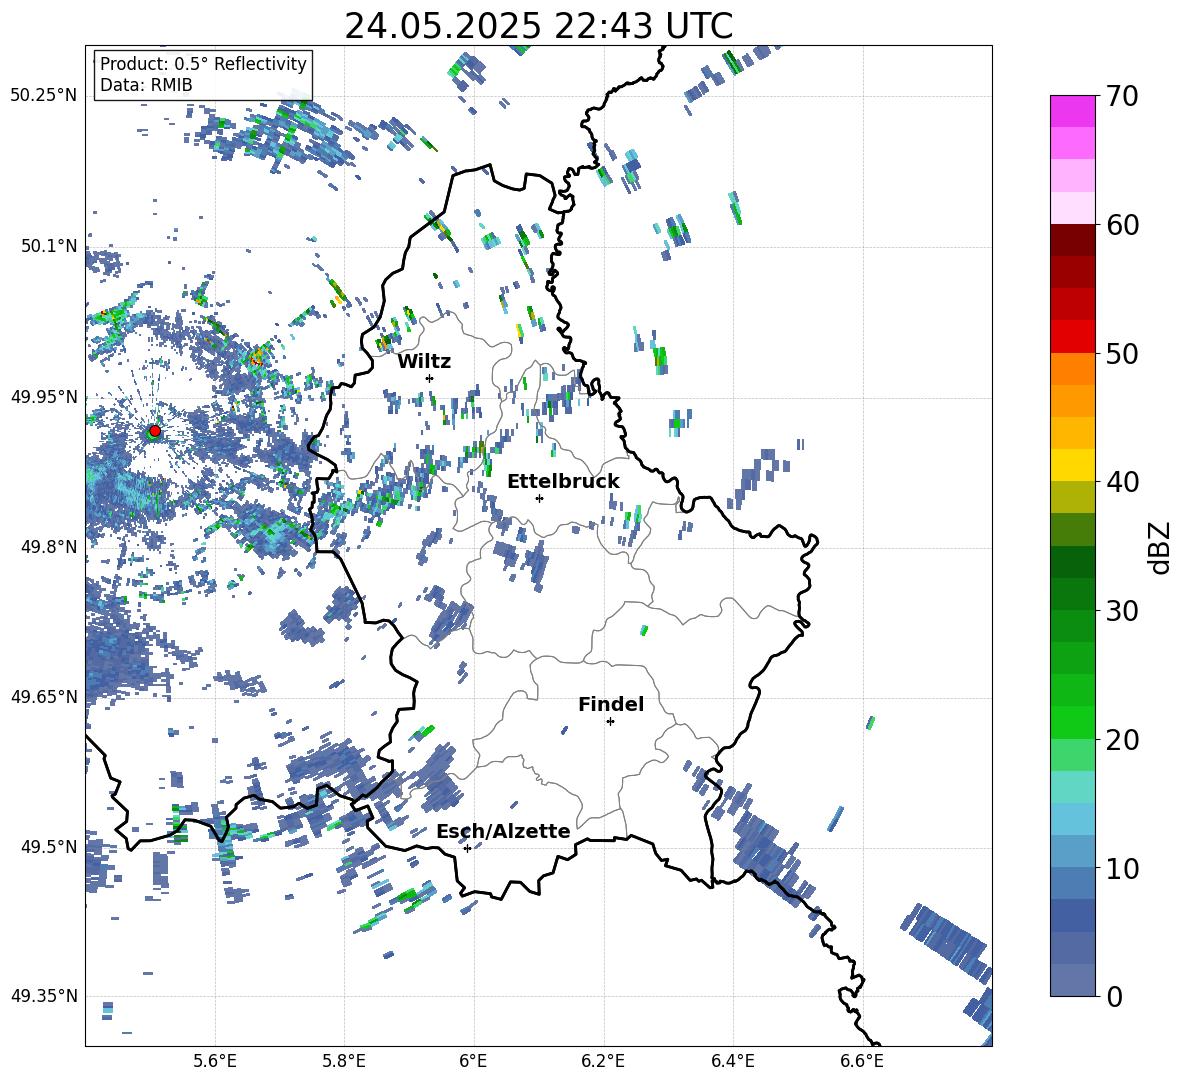Click the 'Data: RMIB' text
The height and width of the screenshot is (1081, 1184).
[146, 85]
